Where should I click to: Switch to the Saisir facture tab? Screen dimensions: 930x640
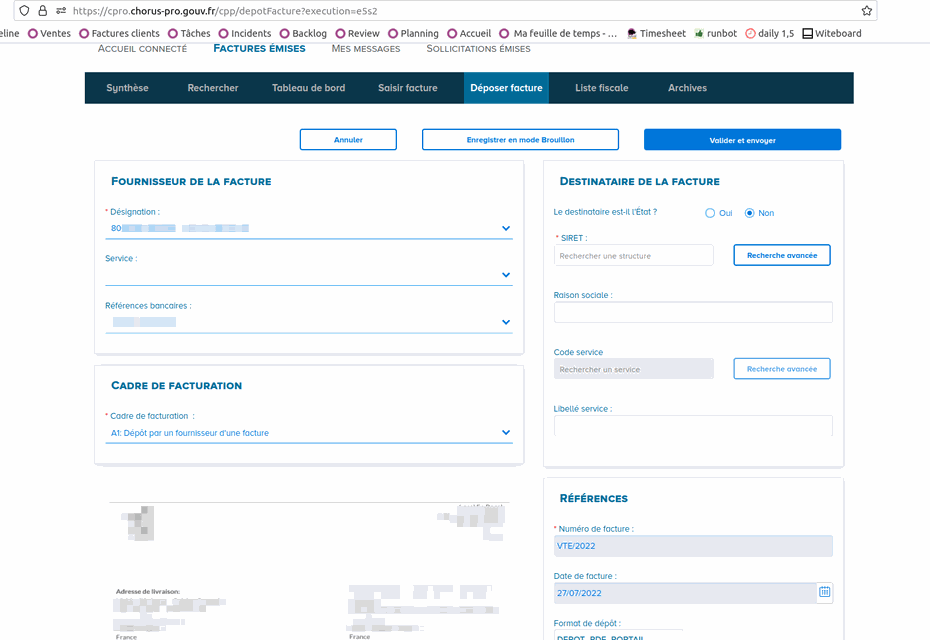tap(407, 88)
